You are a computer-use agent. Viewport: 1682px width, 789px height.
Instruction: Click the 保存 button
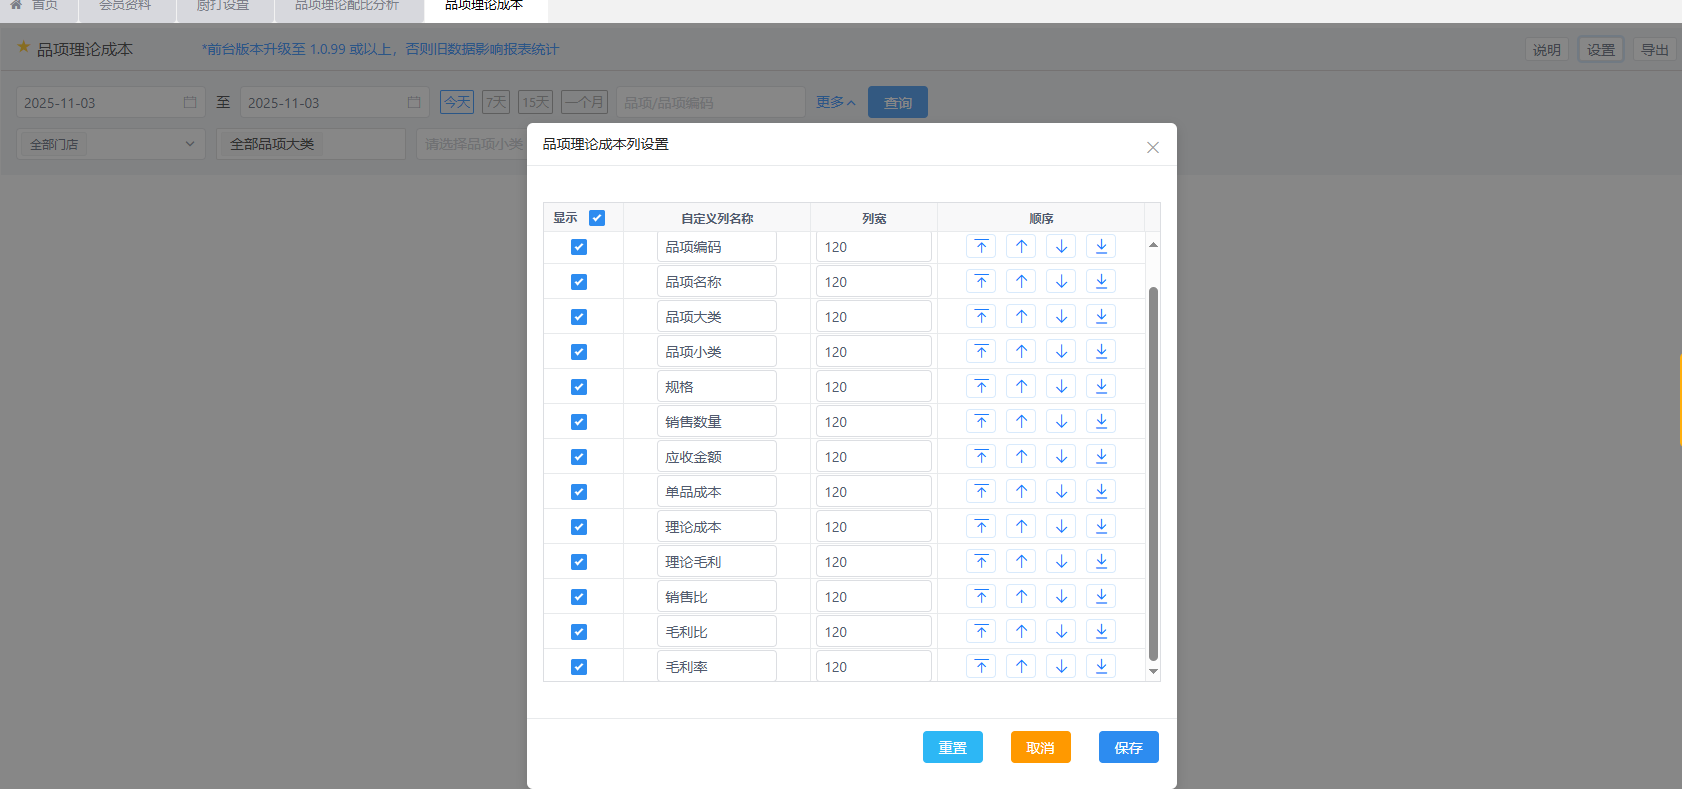(1128, 747)
